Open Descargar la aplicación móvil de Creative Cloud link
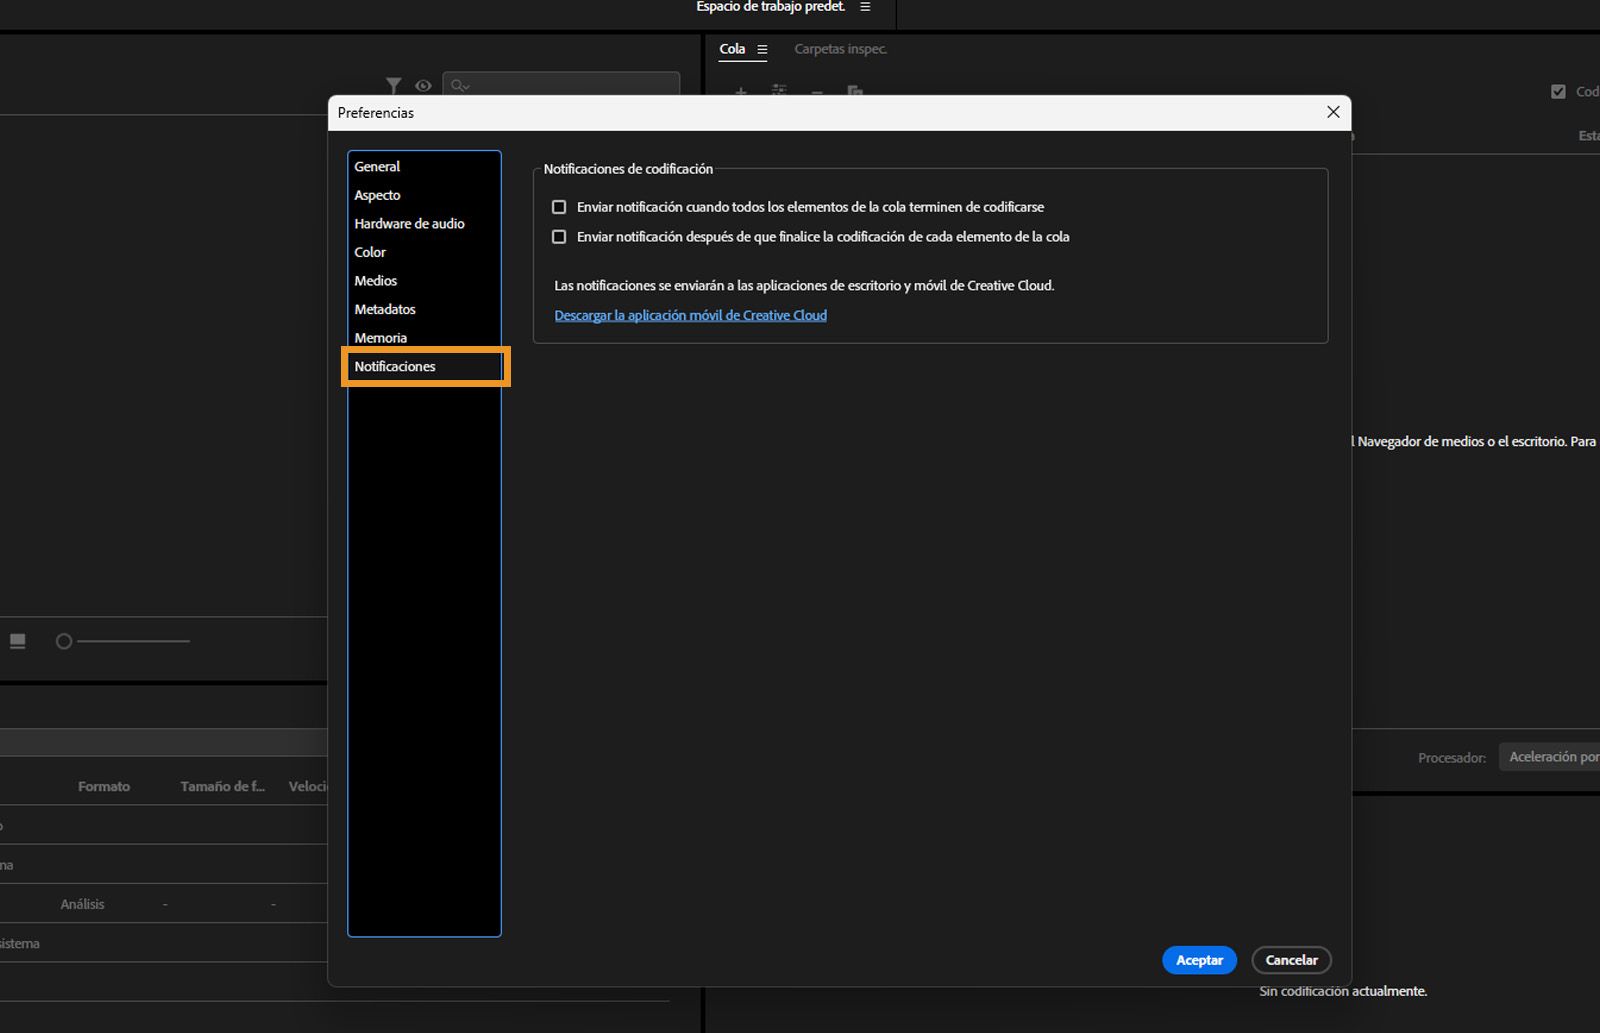The height and width of the screenshot is (1033, 1600). [690, 314]
